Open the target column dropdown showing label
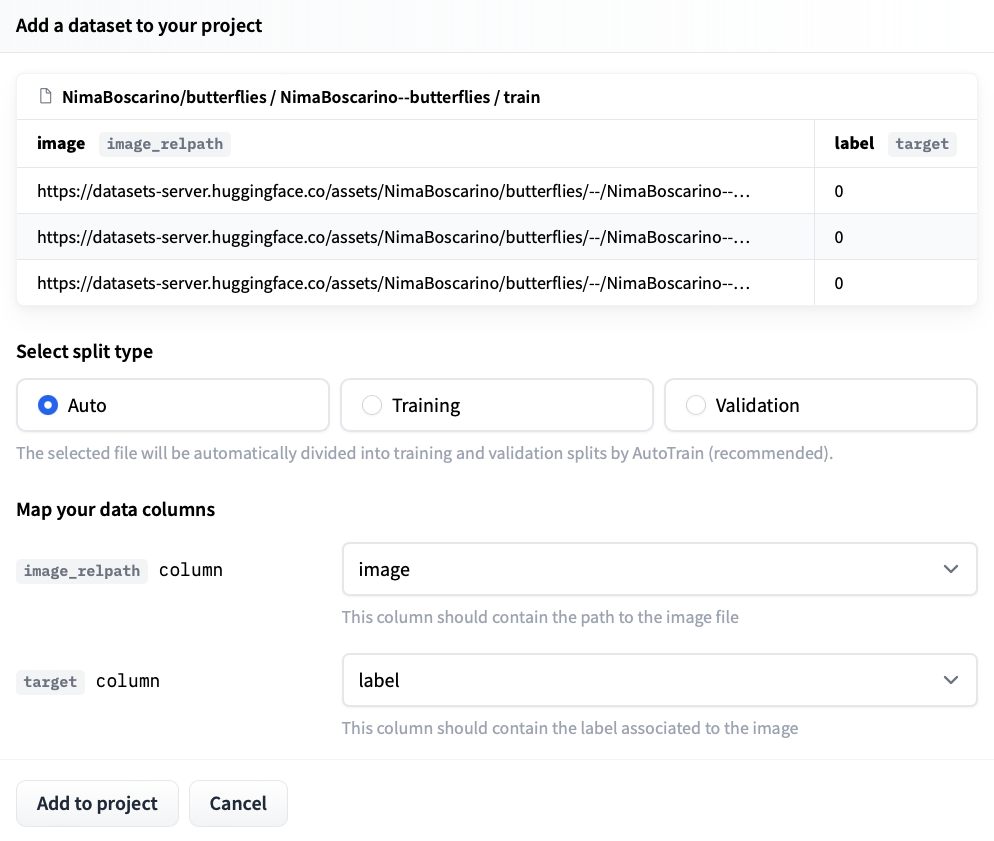This screenshot has height=841, width=994. [660, 680]
